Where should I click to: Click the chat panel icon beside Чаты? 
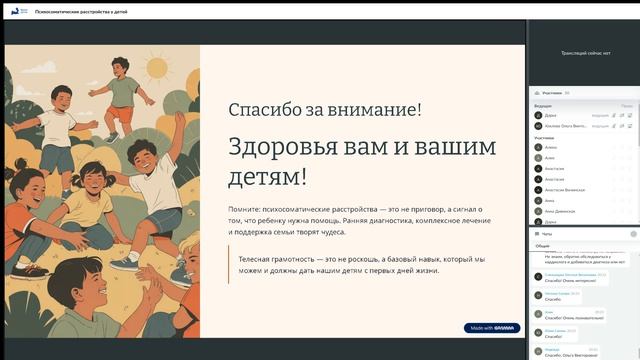click(x=537, y=234)
